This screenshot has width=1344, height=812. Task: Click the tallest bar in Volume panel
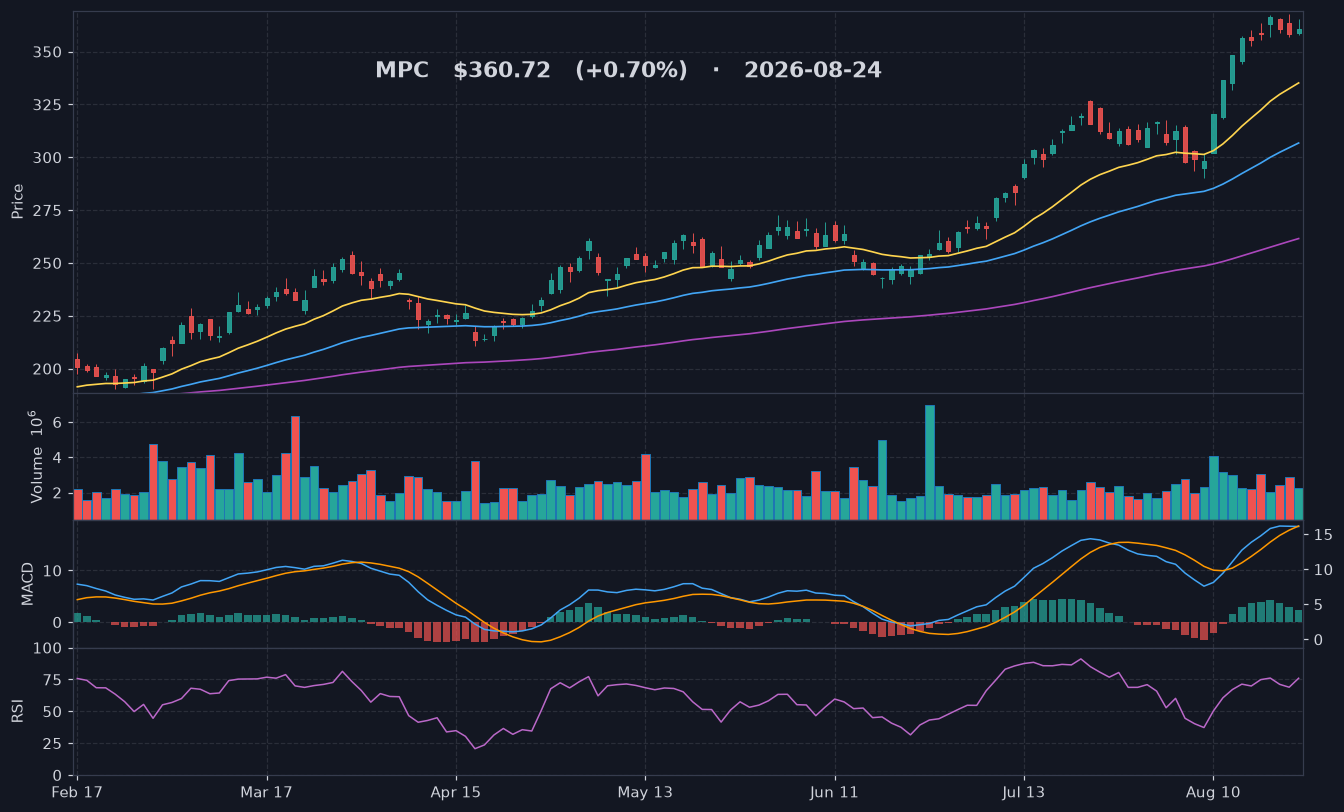(x=930, y=463)
